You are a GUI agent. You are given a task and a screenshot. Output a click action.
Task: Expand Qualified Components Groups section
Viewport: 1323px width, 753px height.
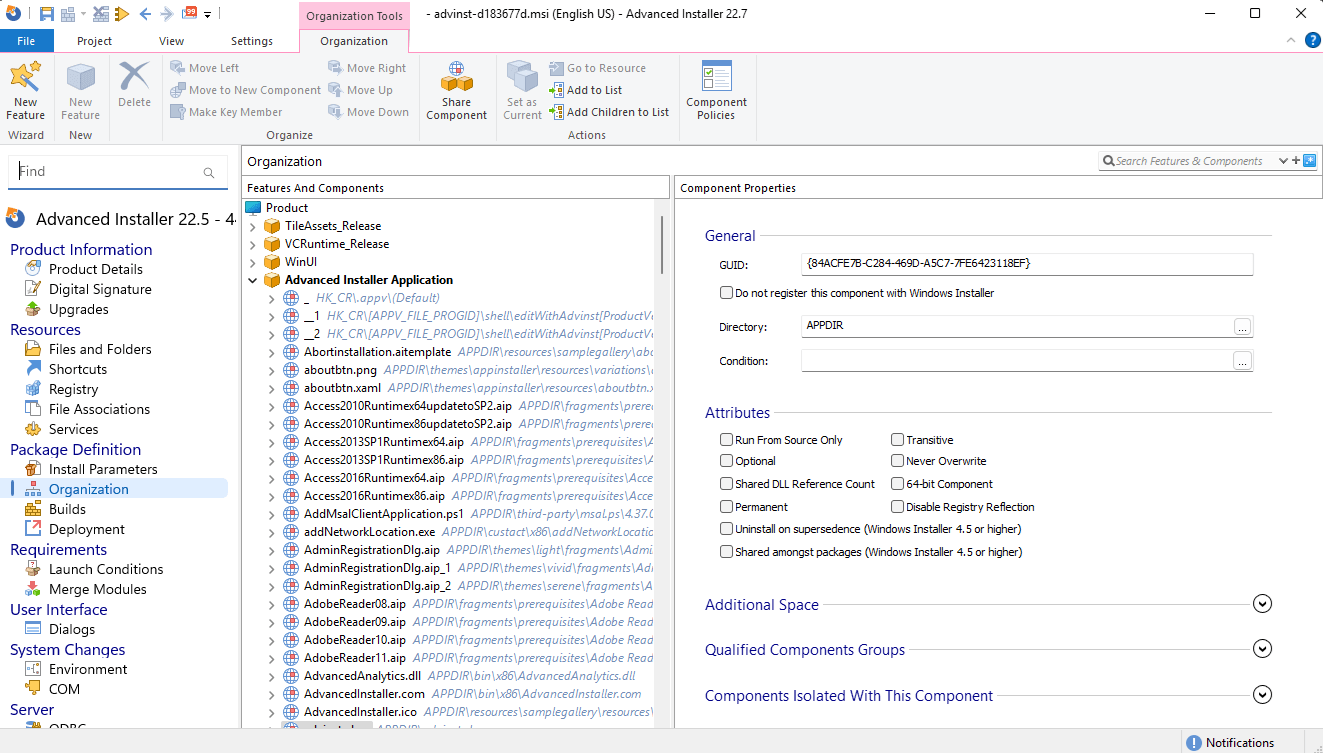[1262, 649]
